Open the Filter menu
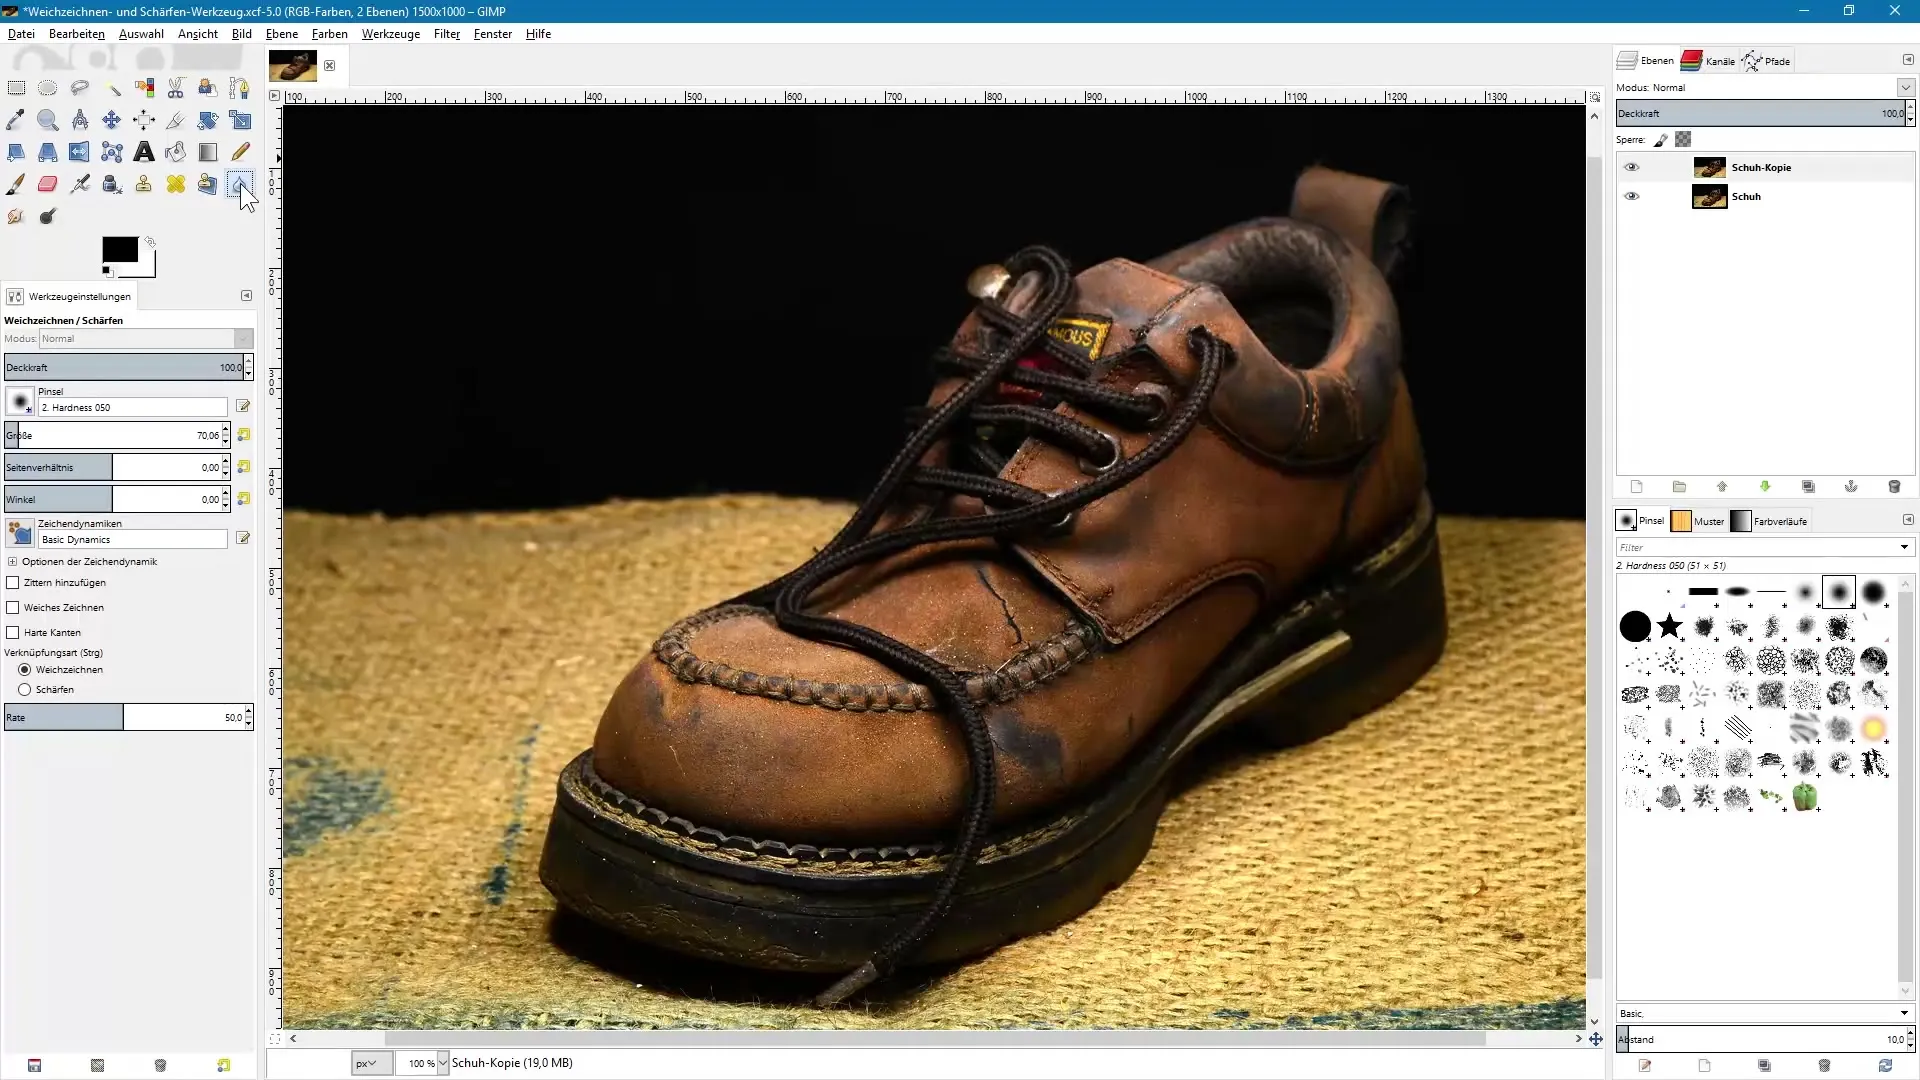1920x1080 pixels. tap(446, 34)
